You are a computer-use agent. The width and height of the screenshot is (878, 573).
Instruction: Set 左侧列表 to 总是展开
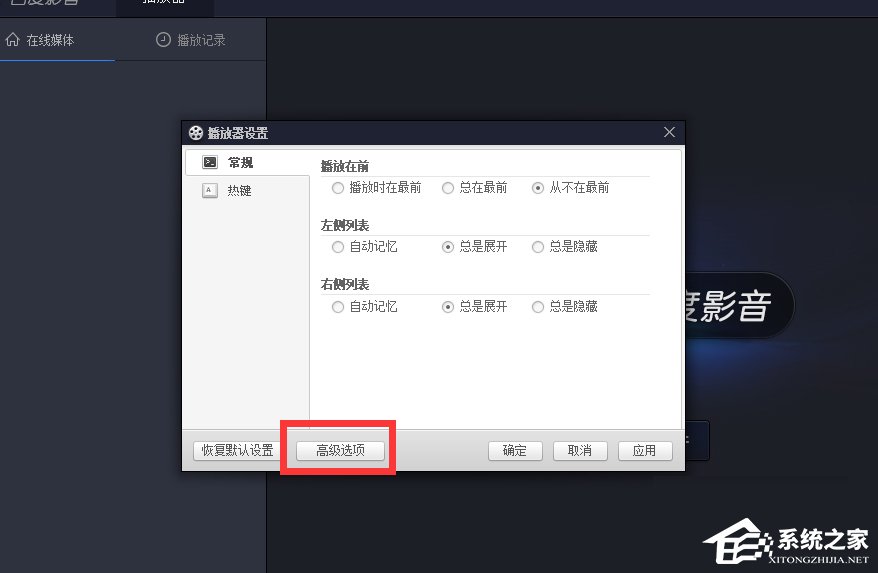[448, 247]
